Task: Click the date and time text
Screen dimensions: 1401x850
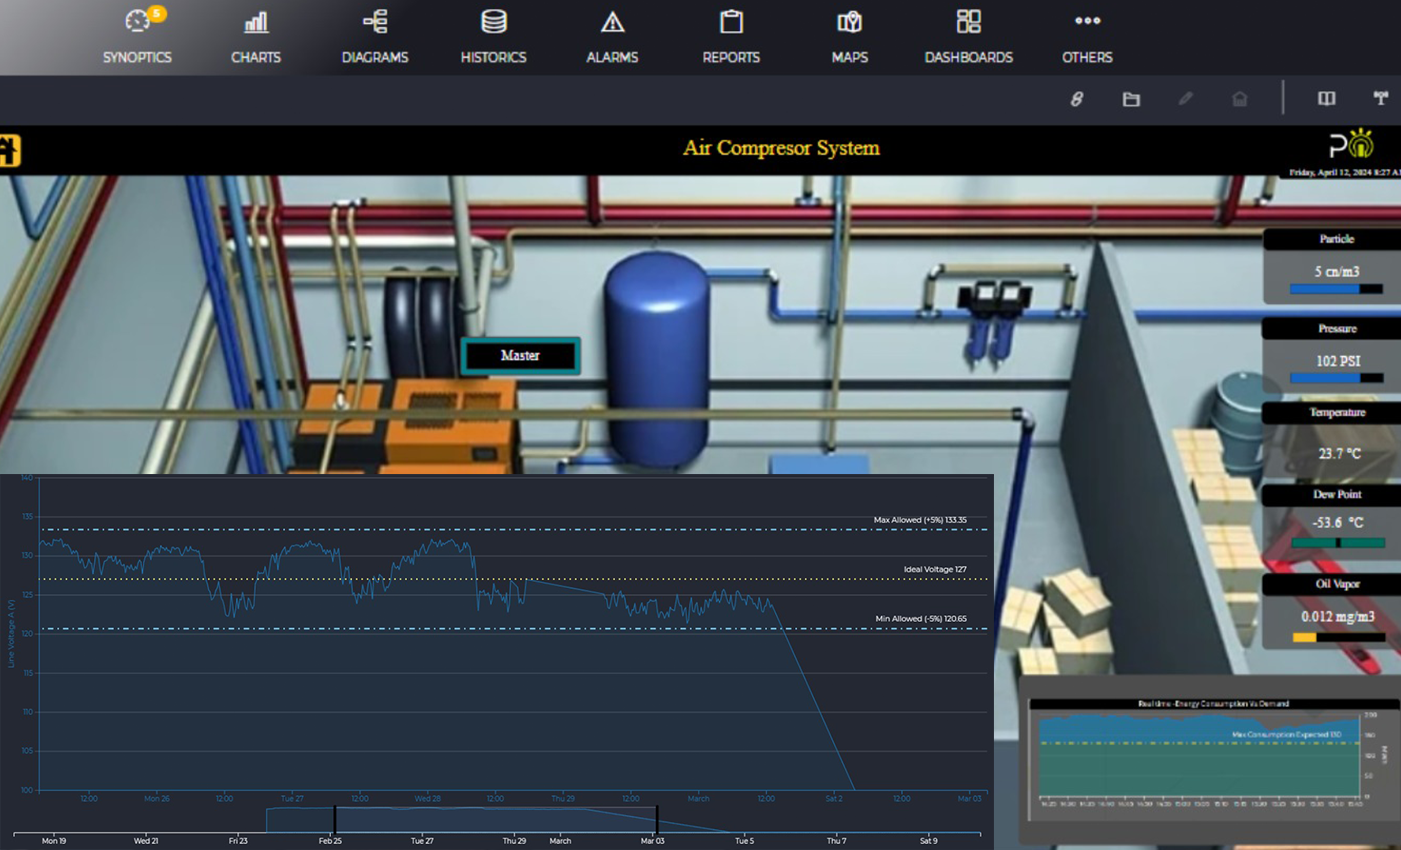Action: [1344, 172]
